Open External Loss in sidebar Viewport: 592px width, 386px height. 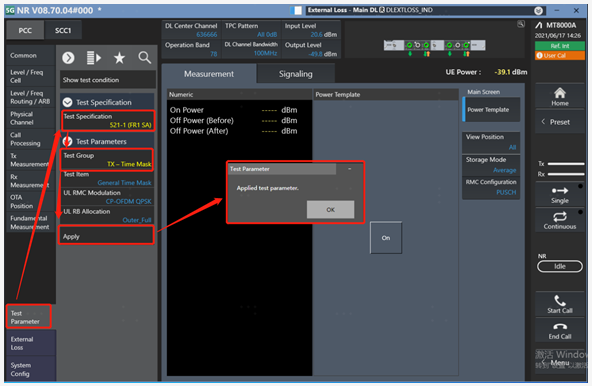pyautogui.click(x=31, y=343)
